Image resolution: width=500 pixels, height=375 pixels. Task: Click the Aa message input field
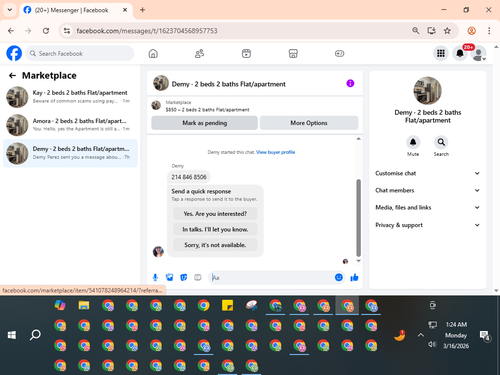[271, 277]
